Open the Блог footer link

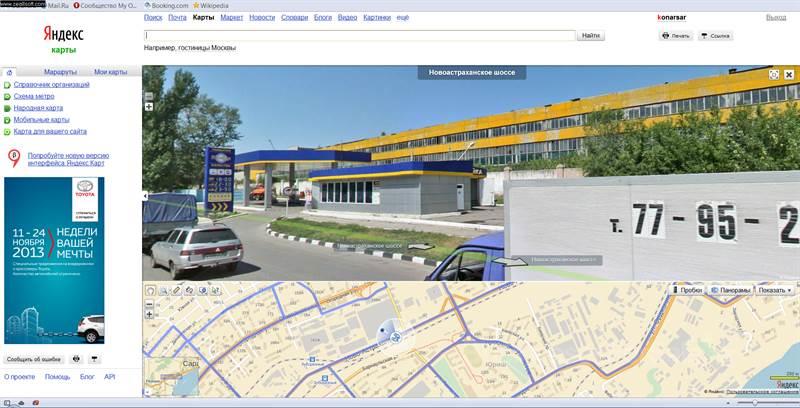[x=87, y=377]
